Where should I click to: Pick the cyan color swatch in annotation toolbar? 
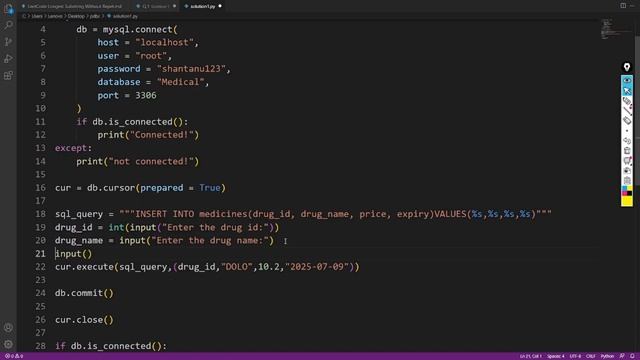[x=624, y=189]
